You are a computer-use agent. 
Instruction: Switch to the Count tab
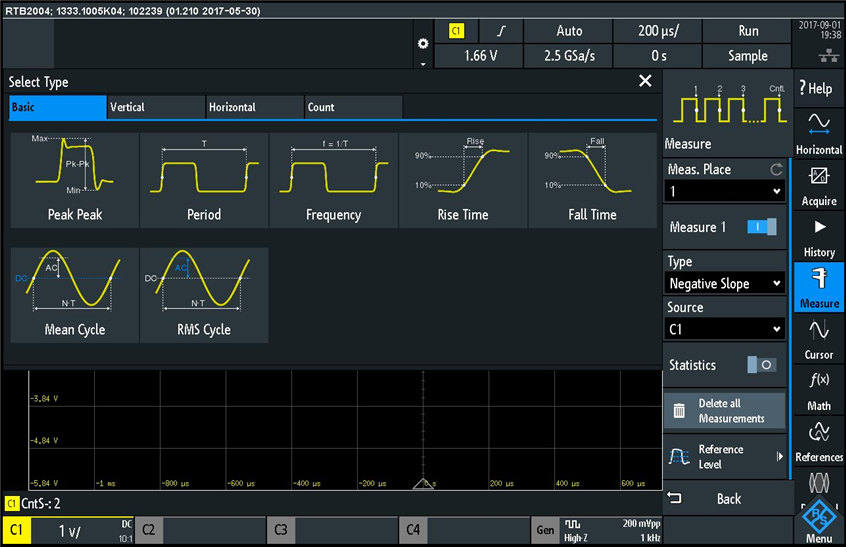[x=352, y=107]
